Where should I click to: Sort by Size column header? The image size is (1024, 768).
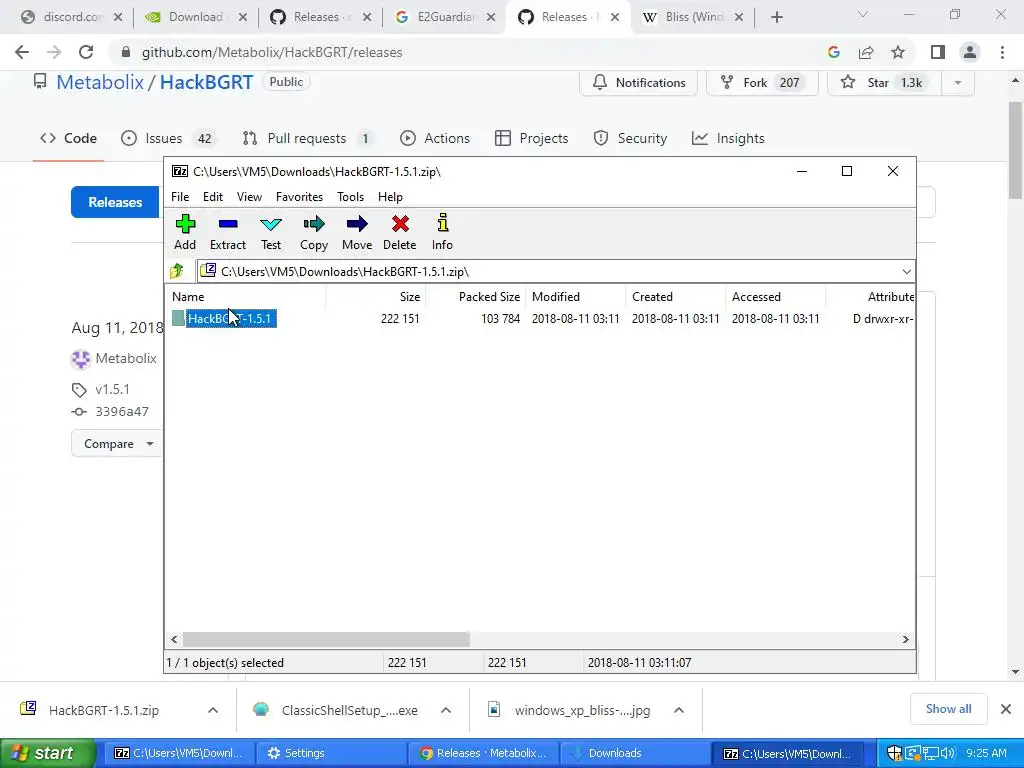click(x=376, y=296)
